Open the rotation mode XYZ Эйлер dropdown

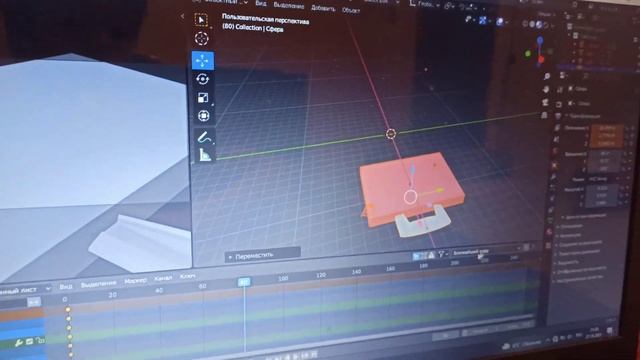pos(603,179)
